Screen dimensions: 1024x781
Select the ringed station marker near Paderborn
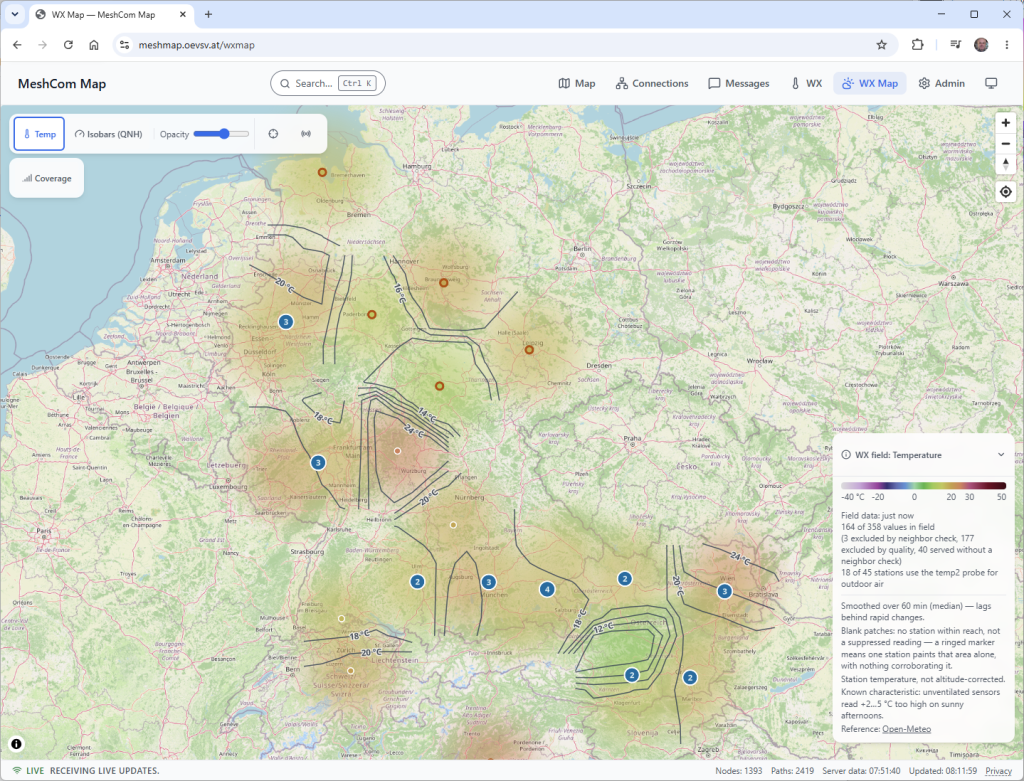point(372,315)
